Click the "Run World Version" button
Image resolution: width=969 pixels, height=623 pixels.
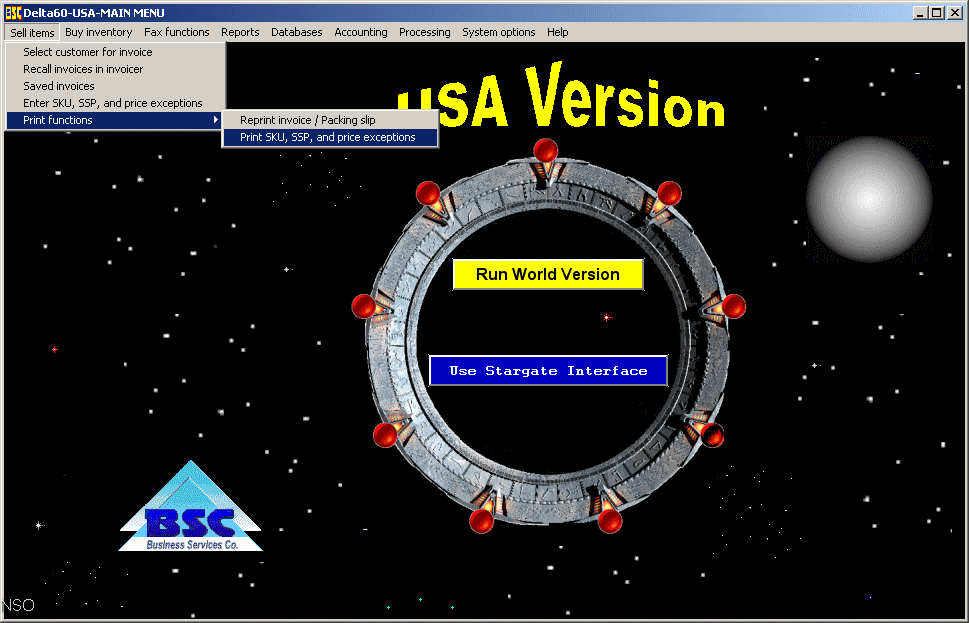point(548,274)
